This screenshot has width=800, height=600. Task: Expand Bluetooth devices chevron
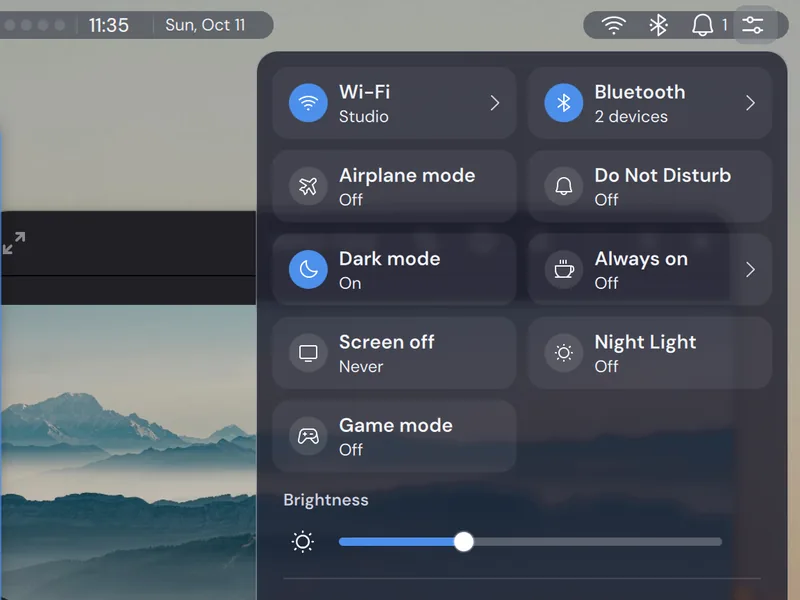point(750,103)
